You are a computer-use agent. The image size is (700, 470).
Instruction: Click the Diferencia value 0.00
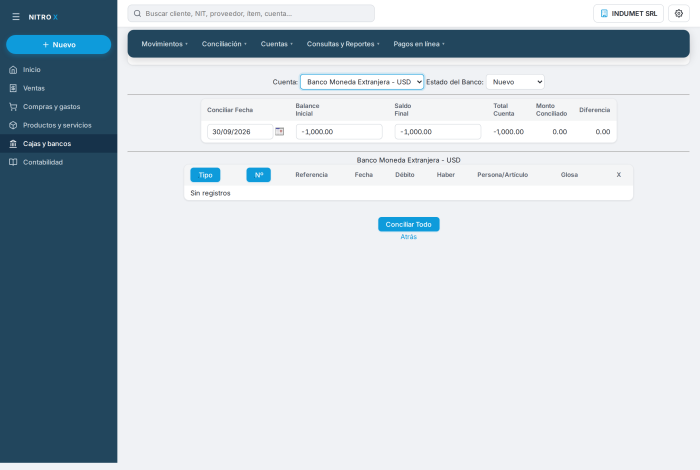click(x=603, y=132)
